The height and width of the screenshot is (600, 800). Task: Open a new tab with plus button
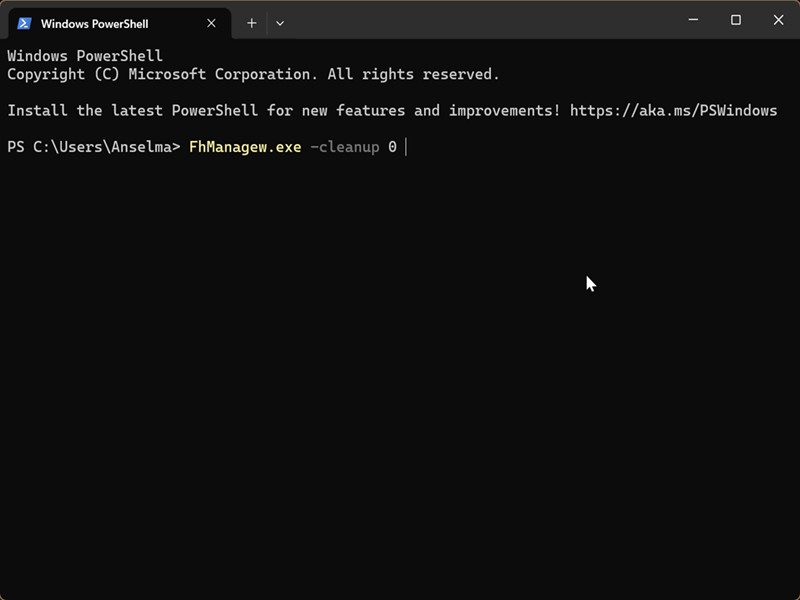pos(252,23)
